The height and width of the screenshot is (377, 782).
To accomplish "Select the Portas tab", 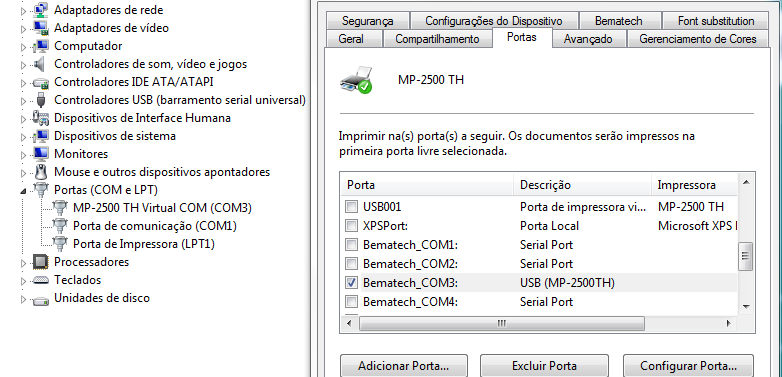I will tap(522, 37).
